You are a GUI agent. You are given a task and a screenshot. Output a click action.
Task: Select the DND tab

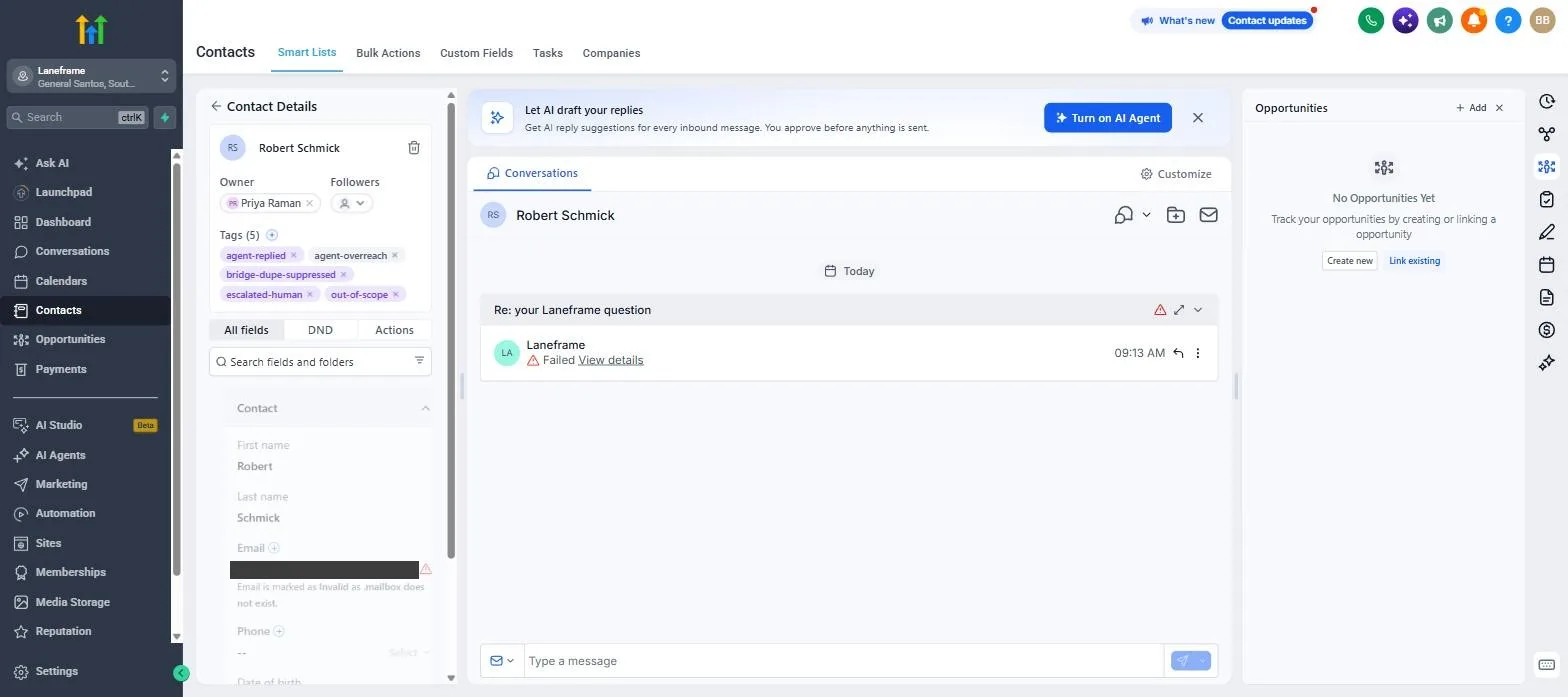pos(320,330)
